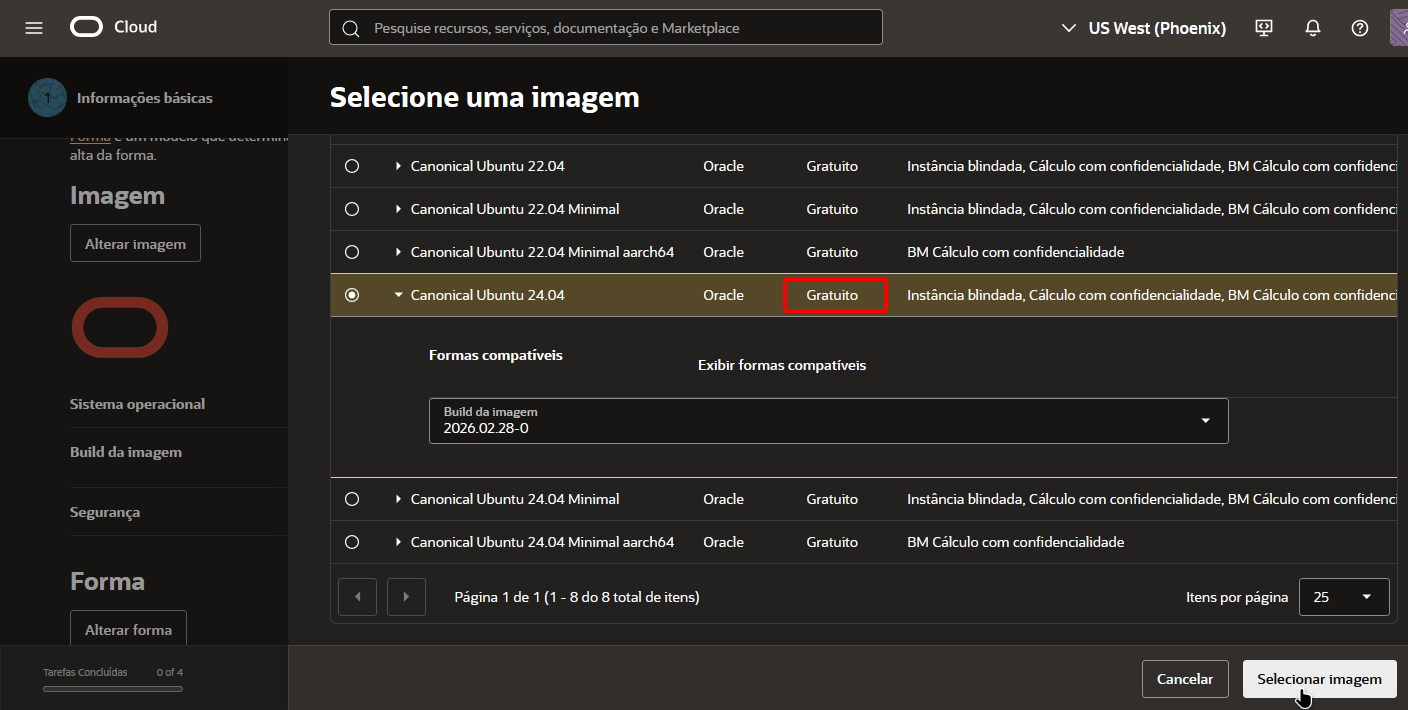Viewport: 1408px width, 710px height.
Task: Click the Segurança label in side panel
Action: (105, 512)
